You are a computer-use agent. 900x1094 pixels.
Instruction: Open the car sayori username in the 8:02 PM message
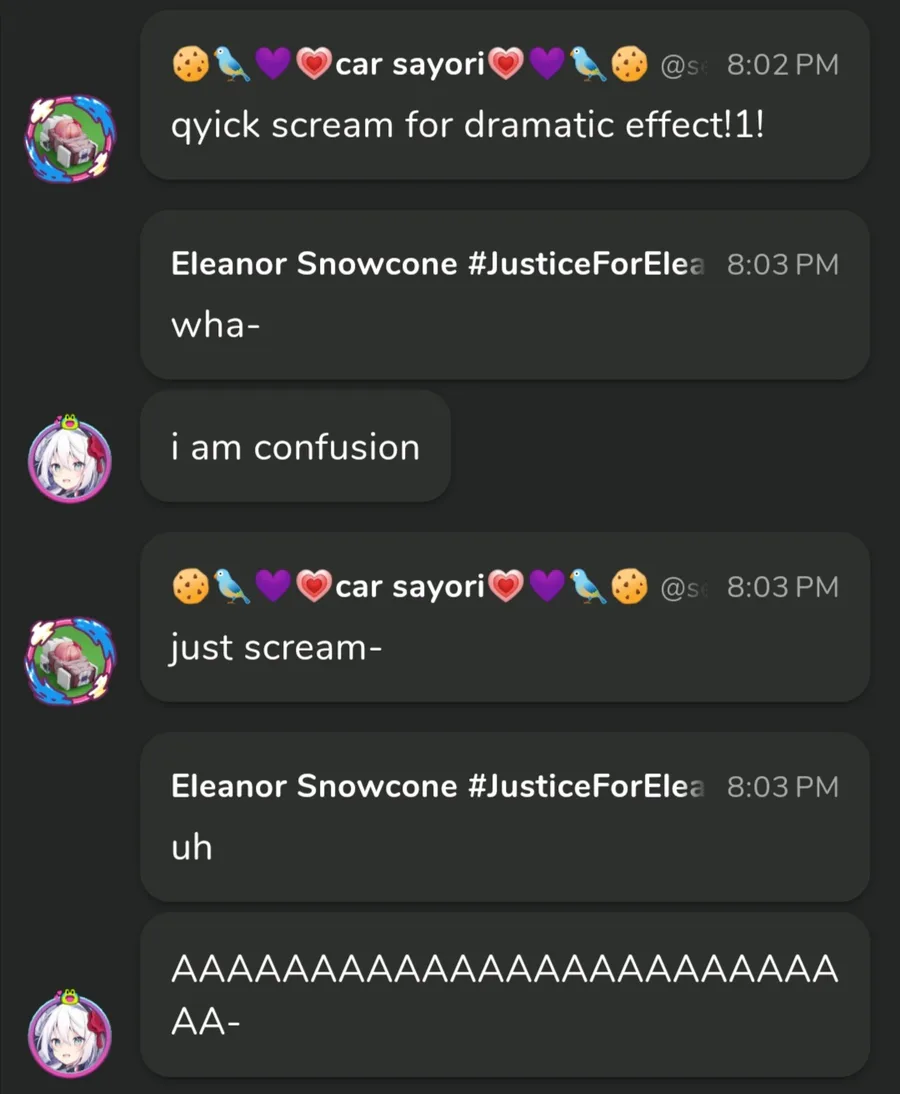(x=410, y=64)
